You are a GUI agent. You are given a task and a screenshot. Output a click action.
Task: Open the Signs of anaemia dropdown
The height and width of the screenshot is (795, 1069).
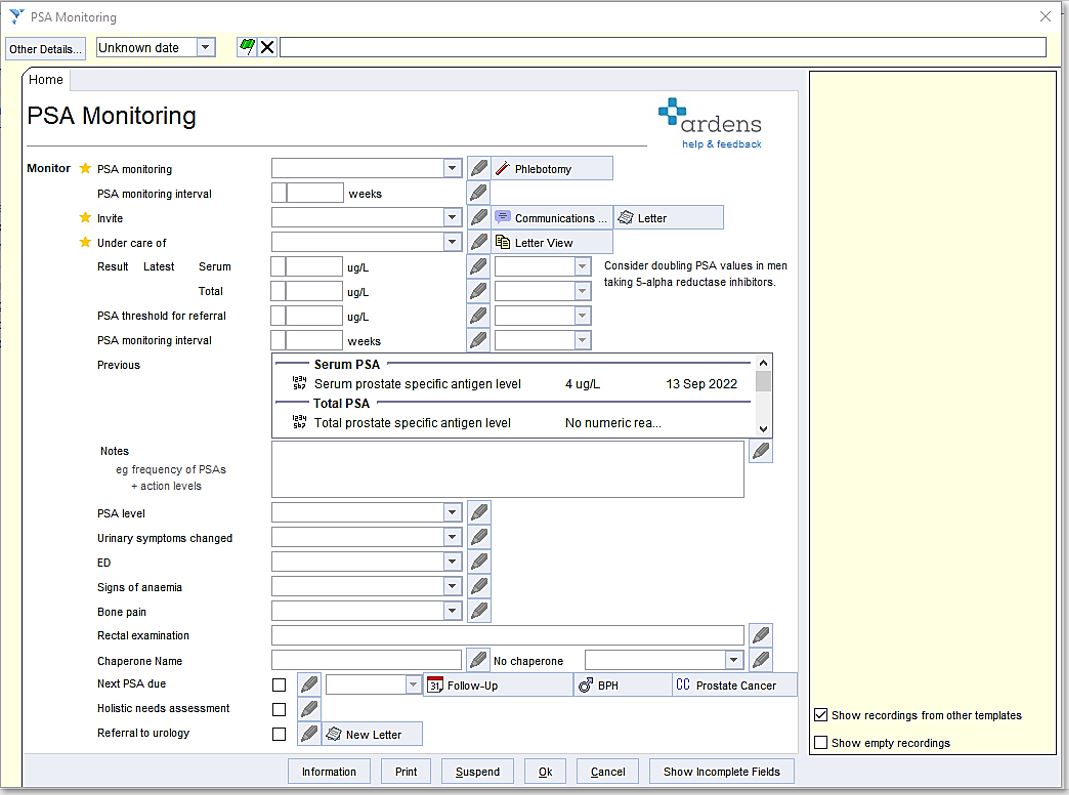[452, 586]
